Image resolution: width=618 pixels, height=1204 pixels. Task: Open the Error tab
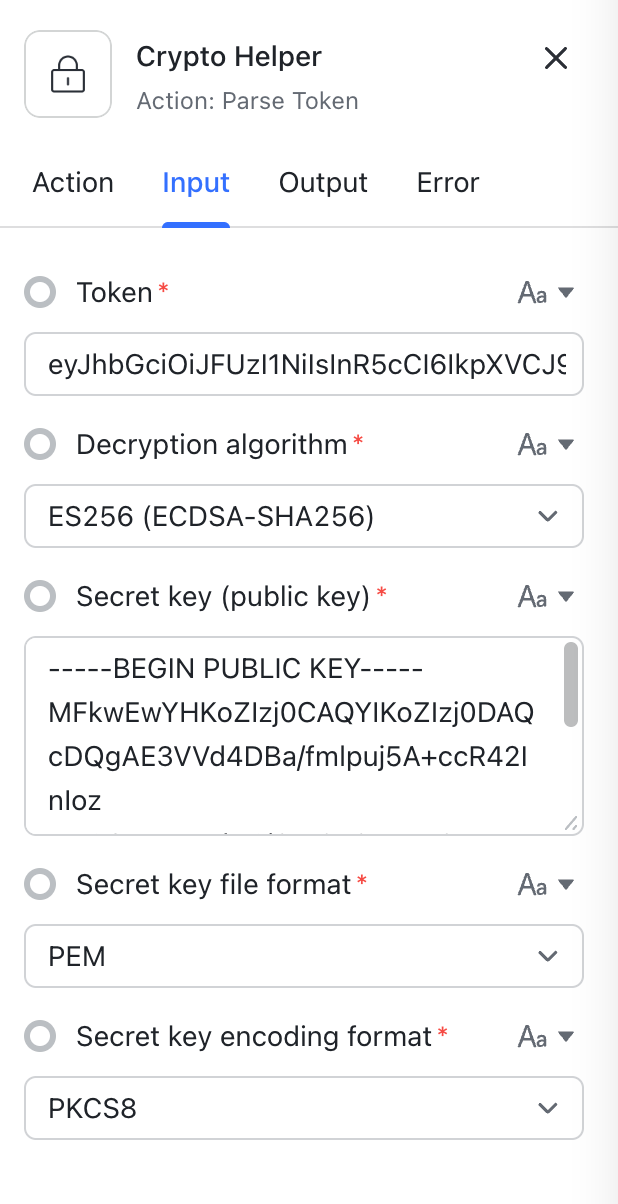[x=447, y=183]
